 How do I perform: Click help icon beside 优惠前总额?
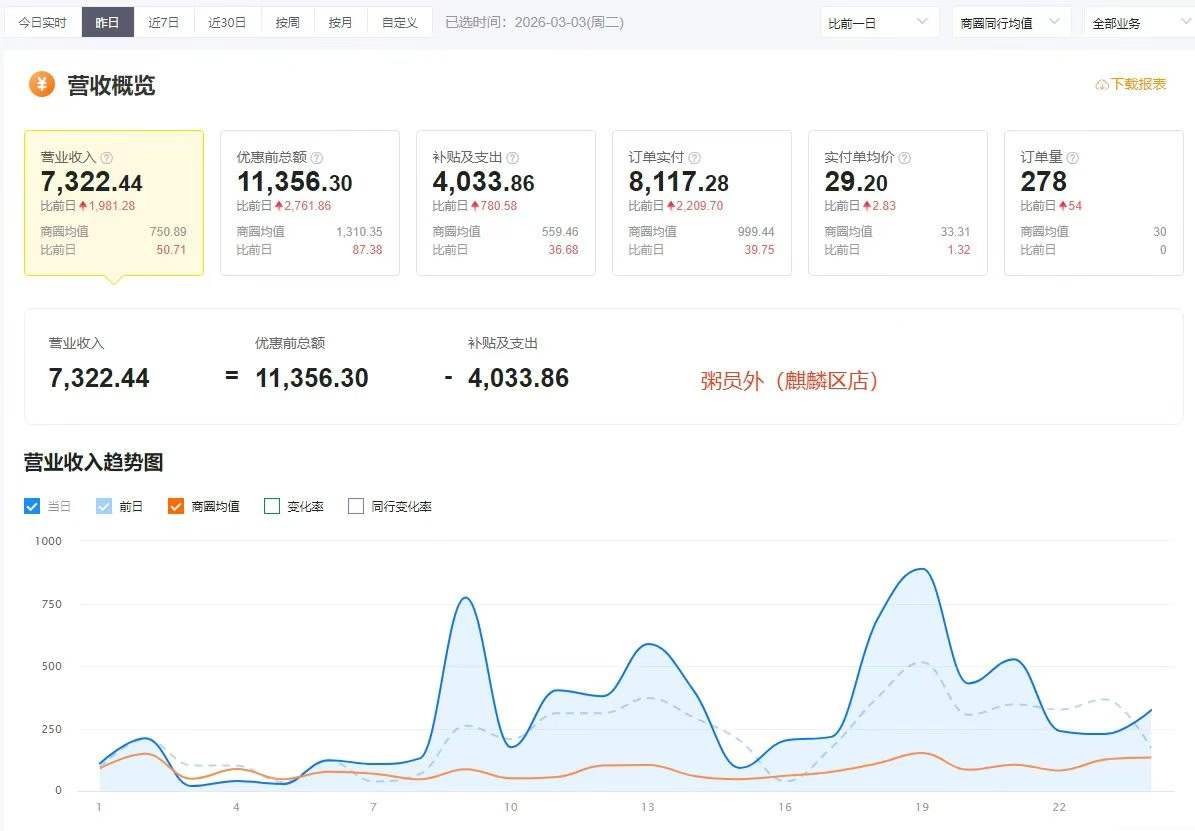pyautogui.click(x=317, y=158)
